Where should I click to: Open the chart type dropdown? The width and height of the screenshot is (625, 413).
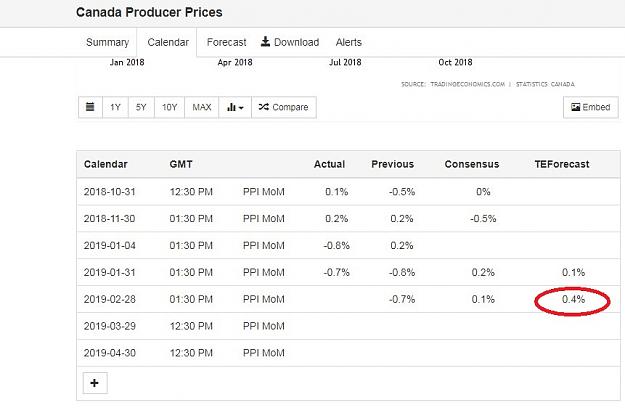coord(235,107)
